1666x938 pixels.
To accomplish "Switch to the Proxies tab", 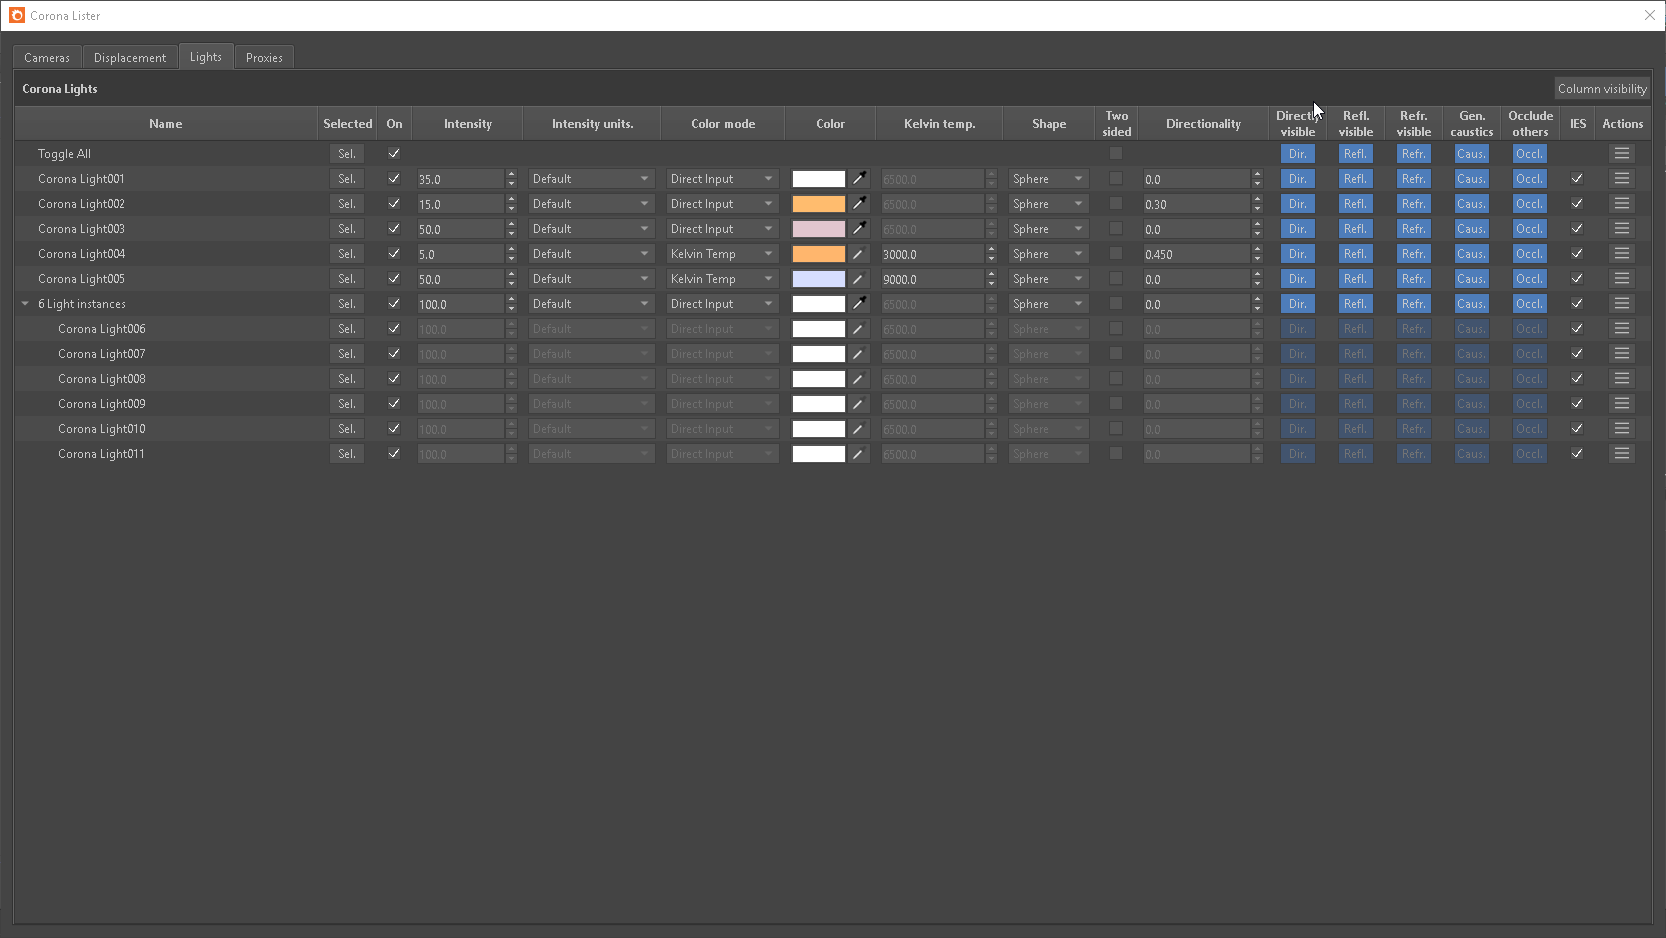I will click(x=264, y=58).
